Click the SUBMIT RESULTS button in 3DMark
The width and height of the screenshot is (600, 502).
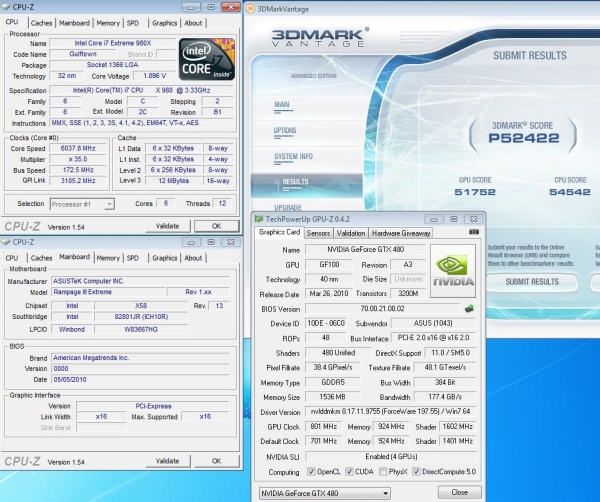[x=532, y=282]
